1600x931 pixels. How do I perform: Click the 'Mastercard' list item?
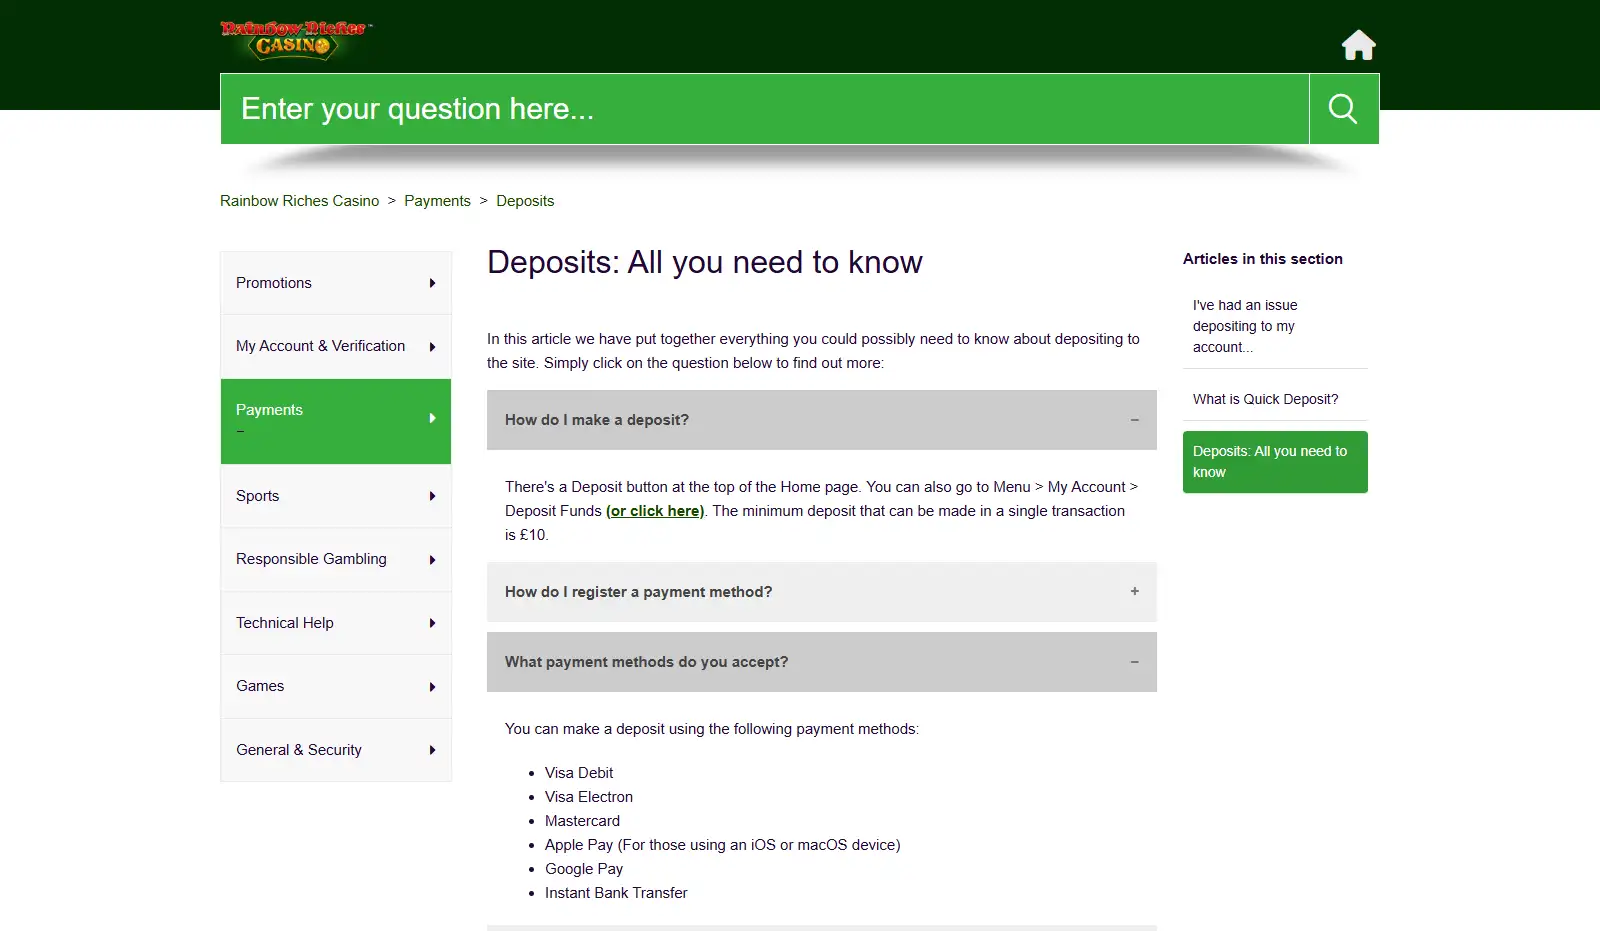coord(582,821)
